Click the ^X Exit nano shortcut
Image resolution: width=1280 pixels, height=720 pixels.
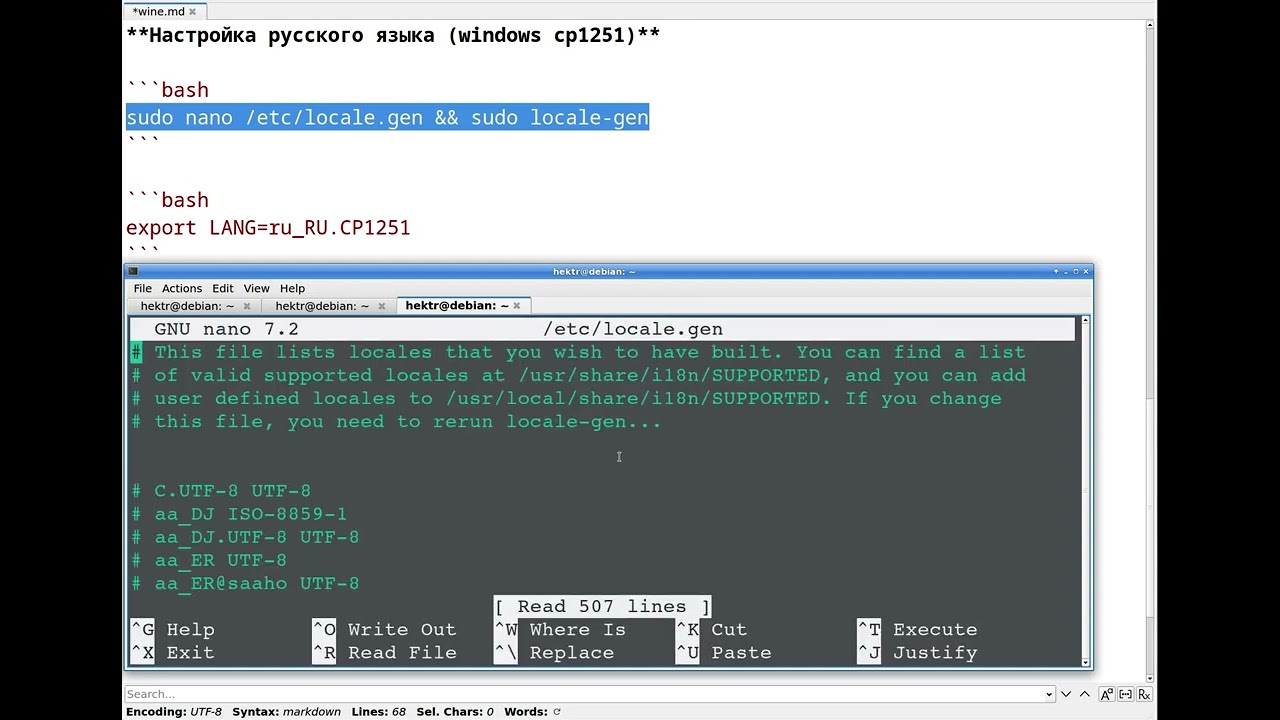(173, 653)
